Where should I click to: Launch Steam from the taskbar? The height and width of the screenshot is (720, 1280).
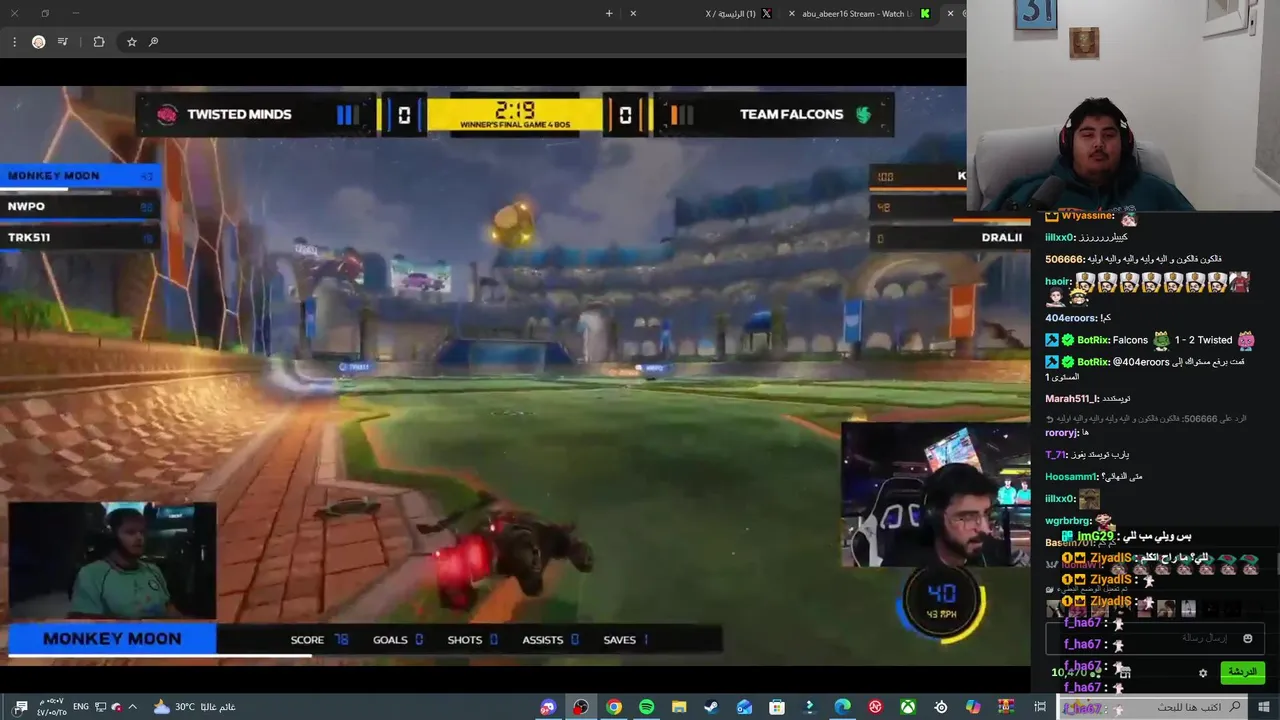click(x=711, y=707)
